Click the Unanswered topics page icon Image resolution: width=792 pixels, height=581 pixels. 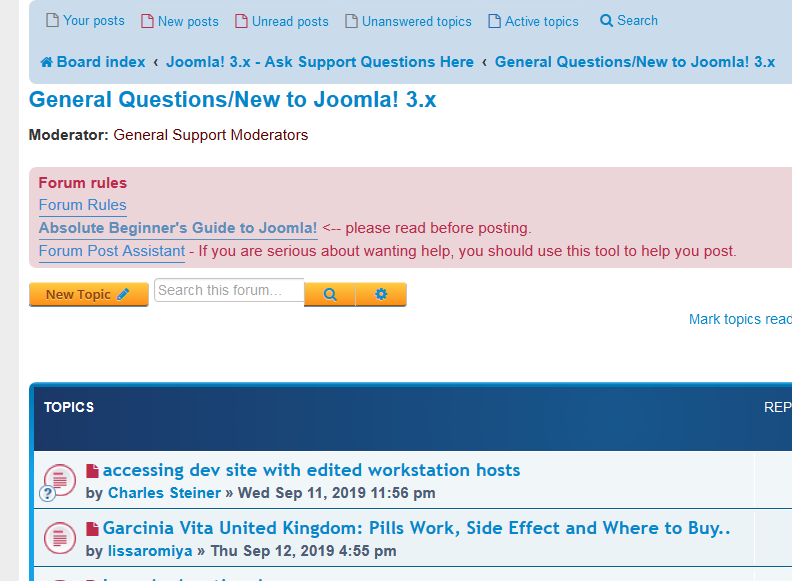click(x=351, y=21)
